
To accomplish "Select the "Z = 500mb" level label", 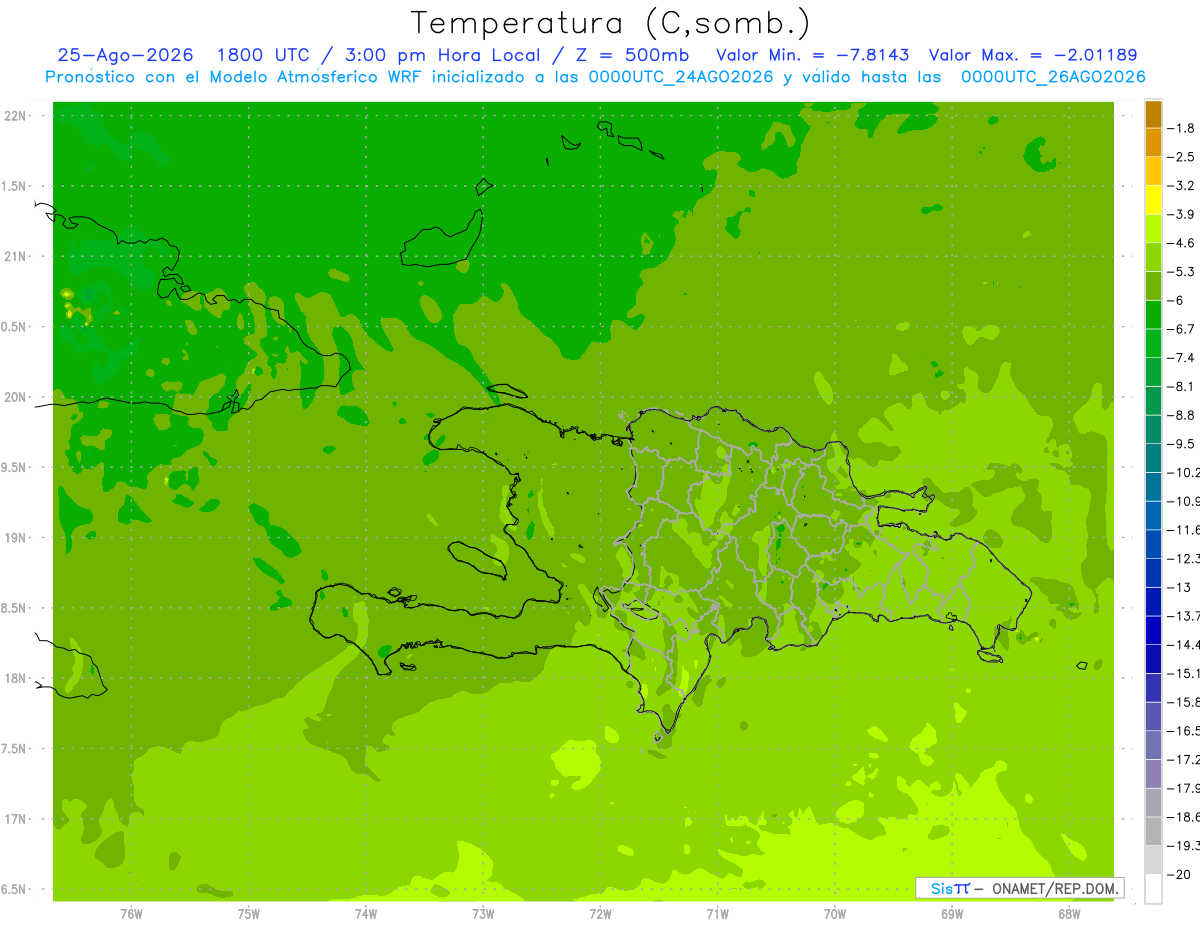I will point(632,55).
